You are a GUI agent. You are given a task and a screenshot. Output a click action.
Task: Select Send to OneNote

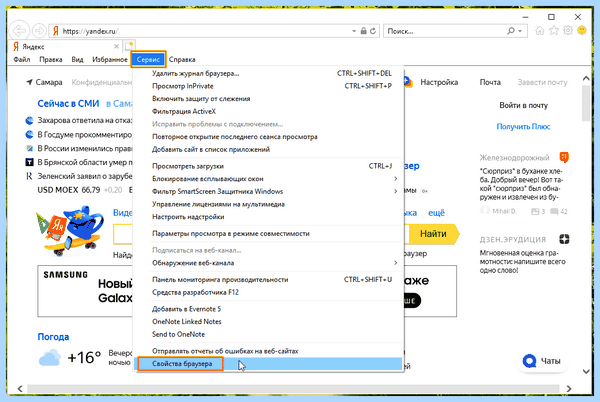[269, 334]
